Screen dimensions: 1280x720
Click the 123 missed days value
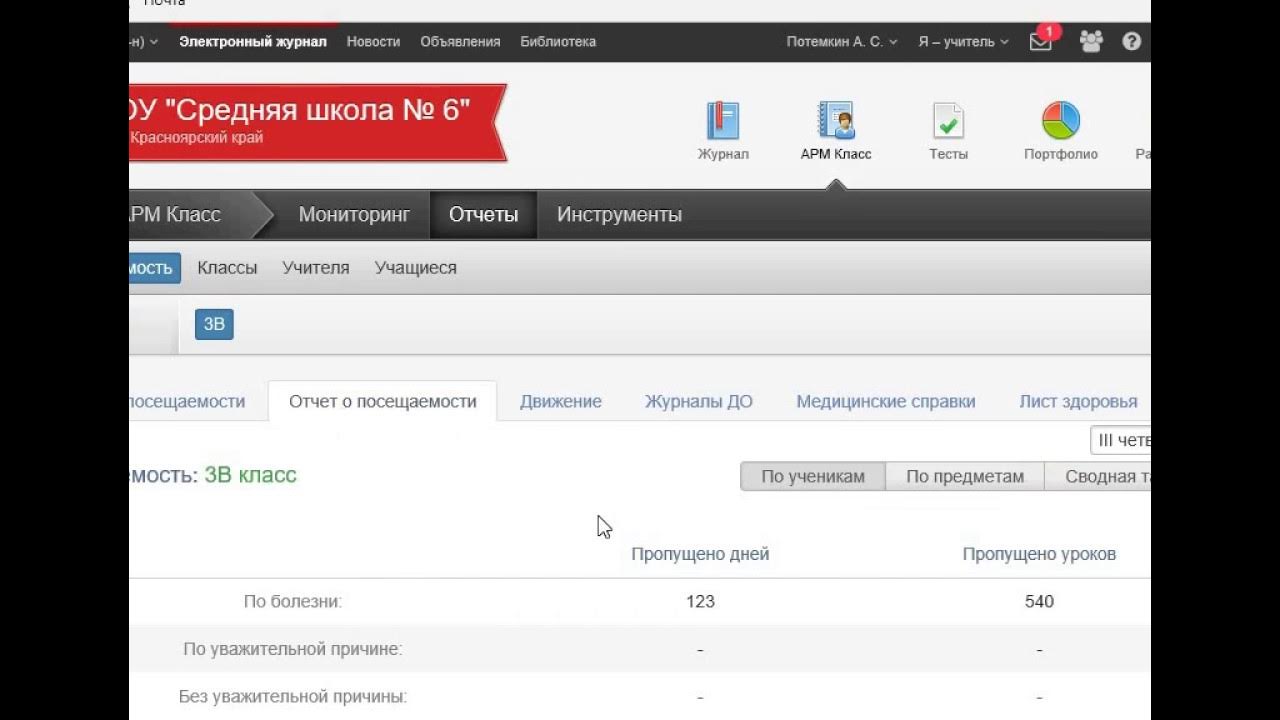(700, 602)
